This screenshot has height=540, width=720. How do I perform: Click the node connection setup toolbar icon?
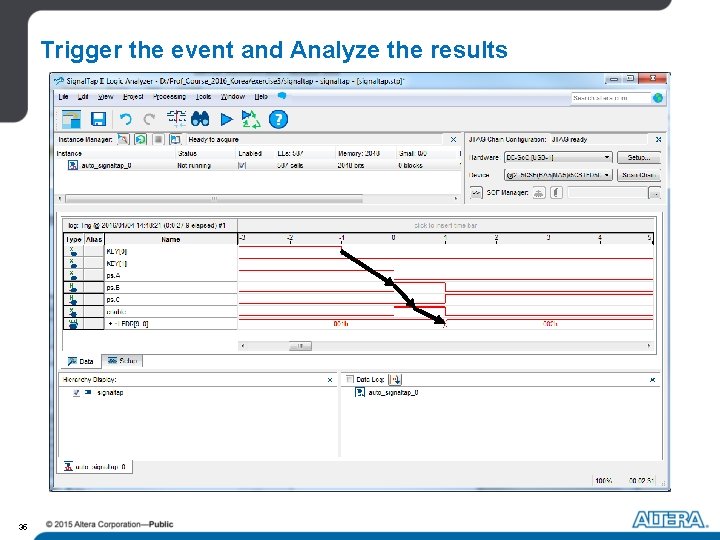click(x=176, y=118)
